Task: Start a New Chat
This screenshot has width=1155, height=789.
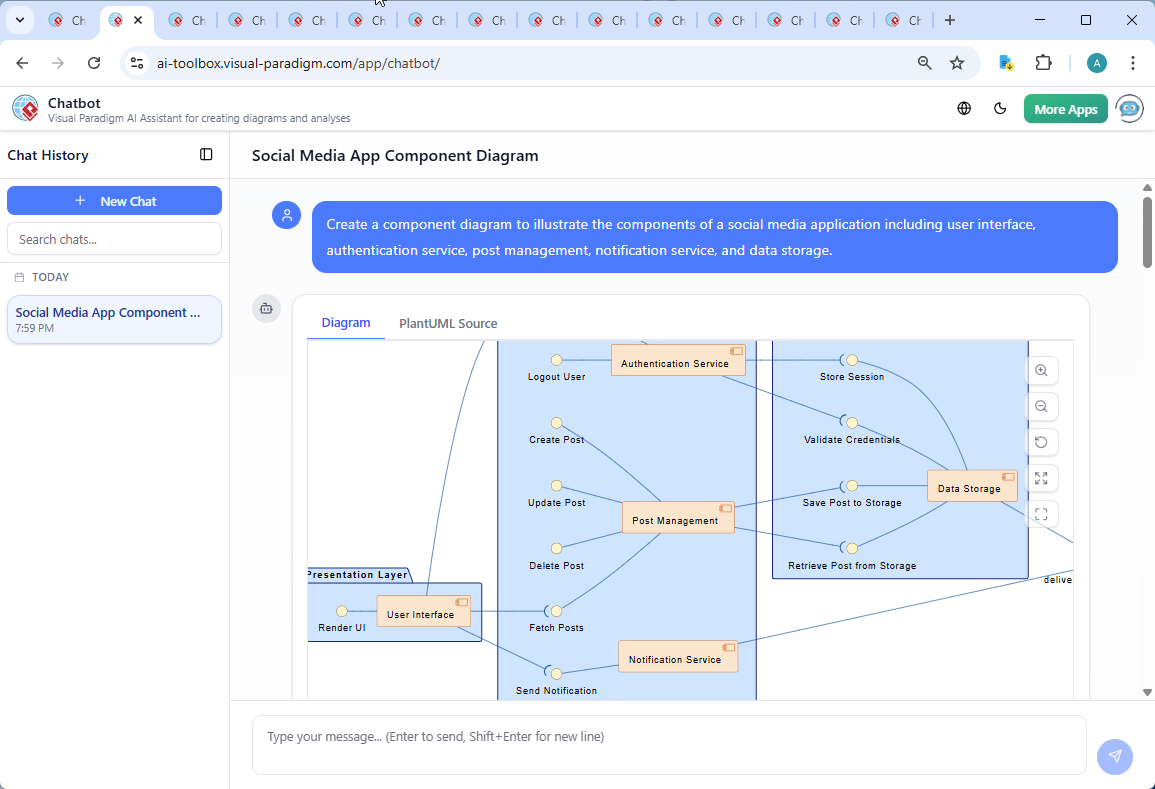Action: (x=114, y=201)
